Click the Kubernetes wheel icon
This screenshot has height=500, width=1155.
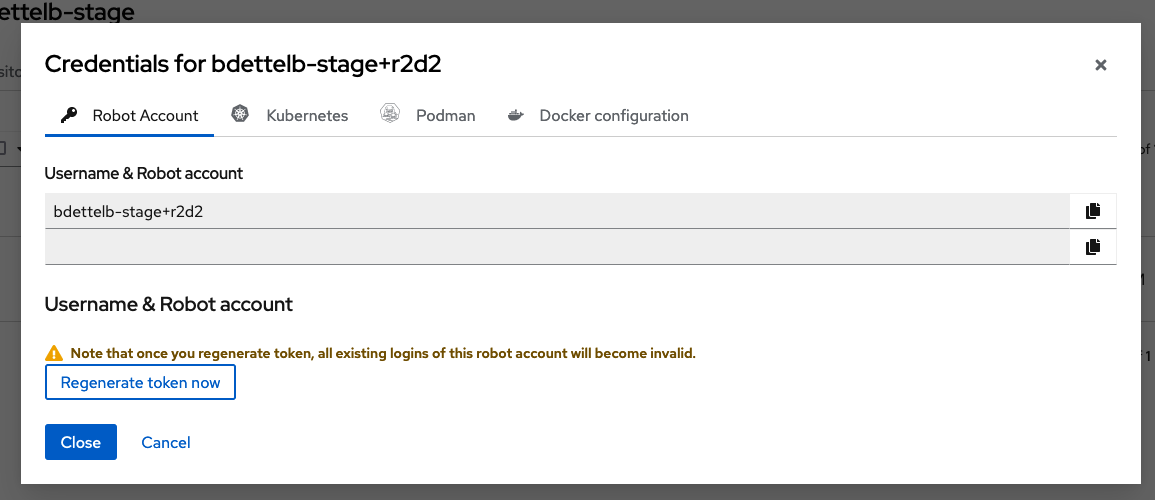(240, 114)
